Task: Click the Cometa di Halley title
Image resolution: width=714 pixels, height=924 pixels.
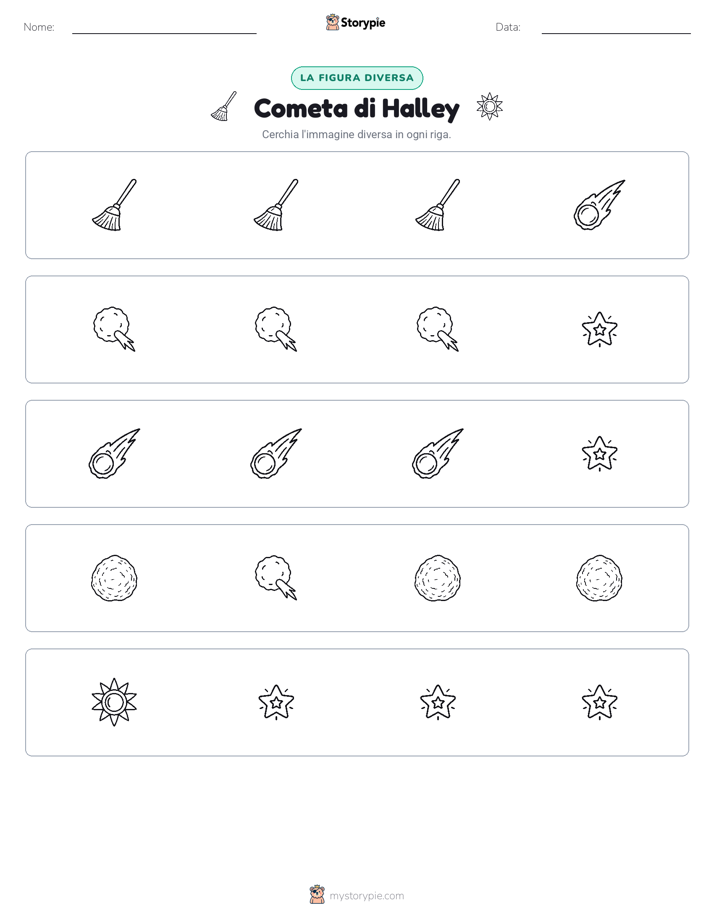Action: pyautogui.click(x=357, y=108)
